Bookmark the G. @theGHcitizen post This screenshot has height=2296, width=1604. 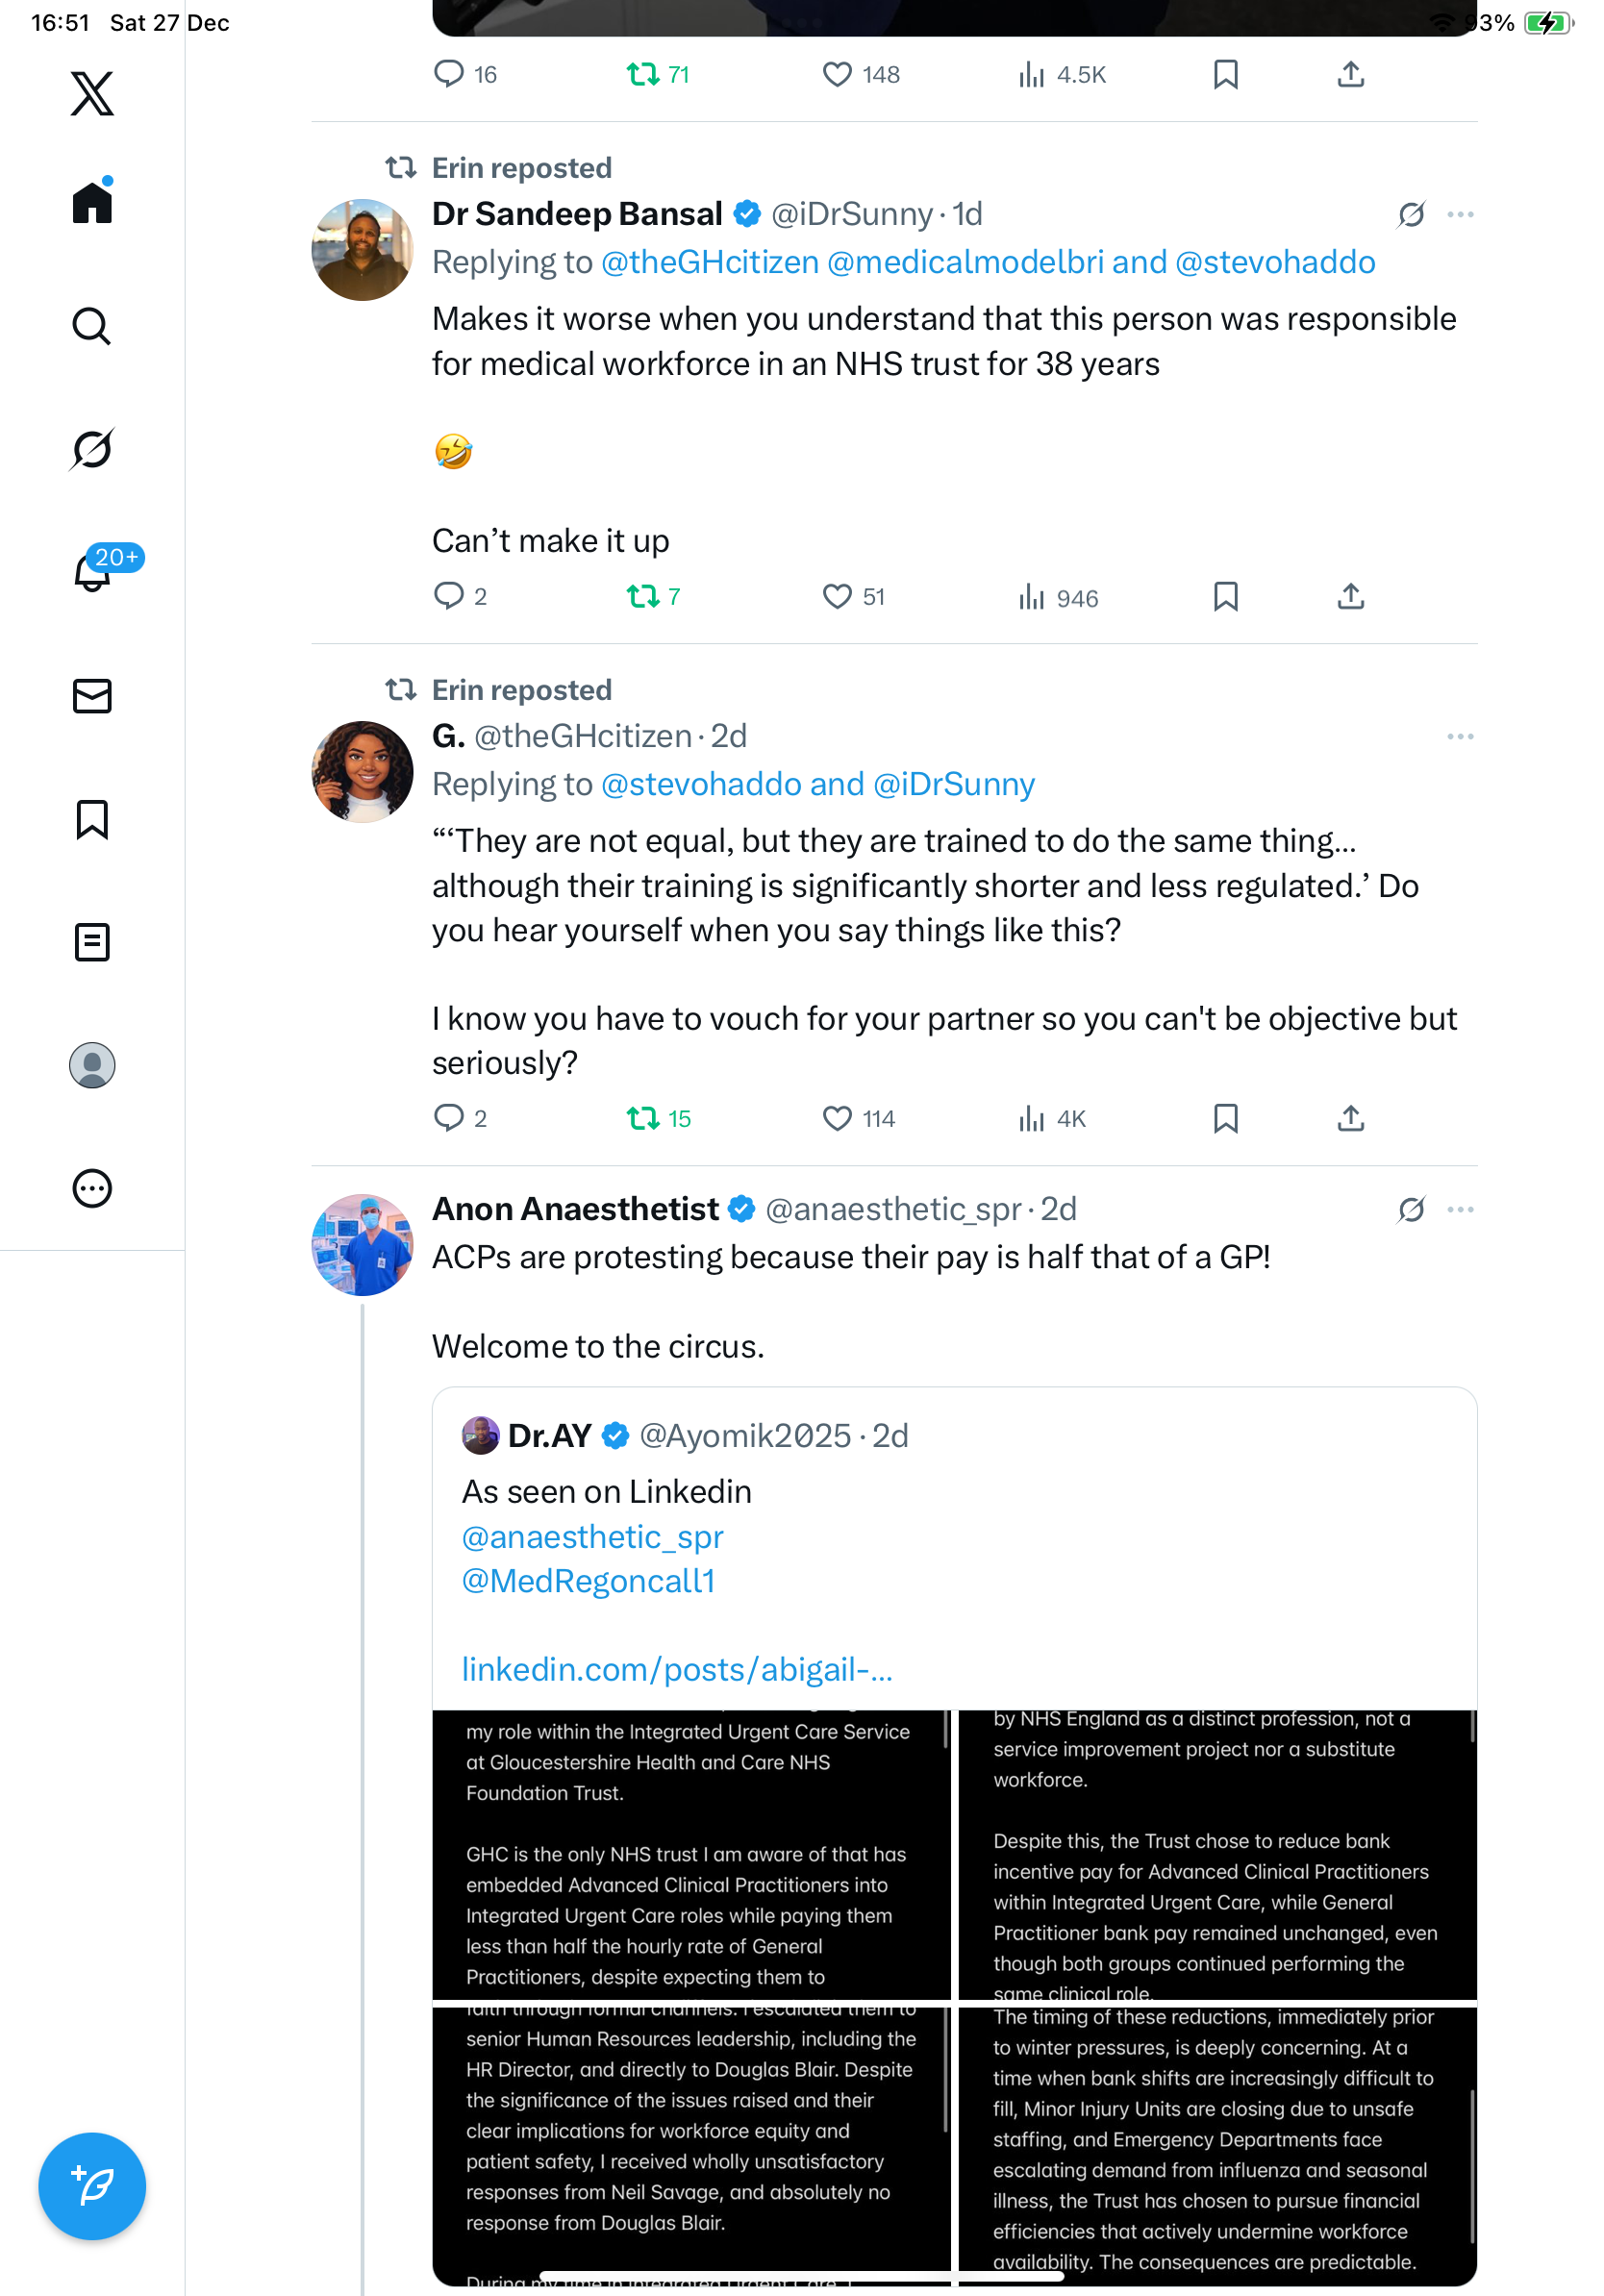[x=1225, y=1118]
